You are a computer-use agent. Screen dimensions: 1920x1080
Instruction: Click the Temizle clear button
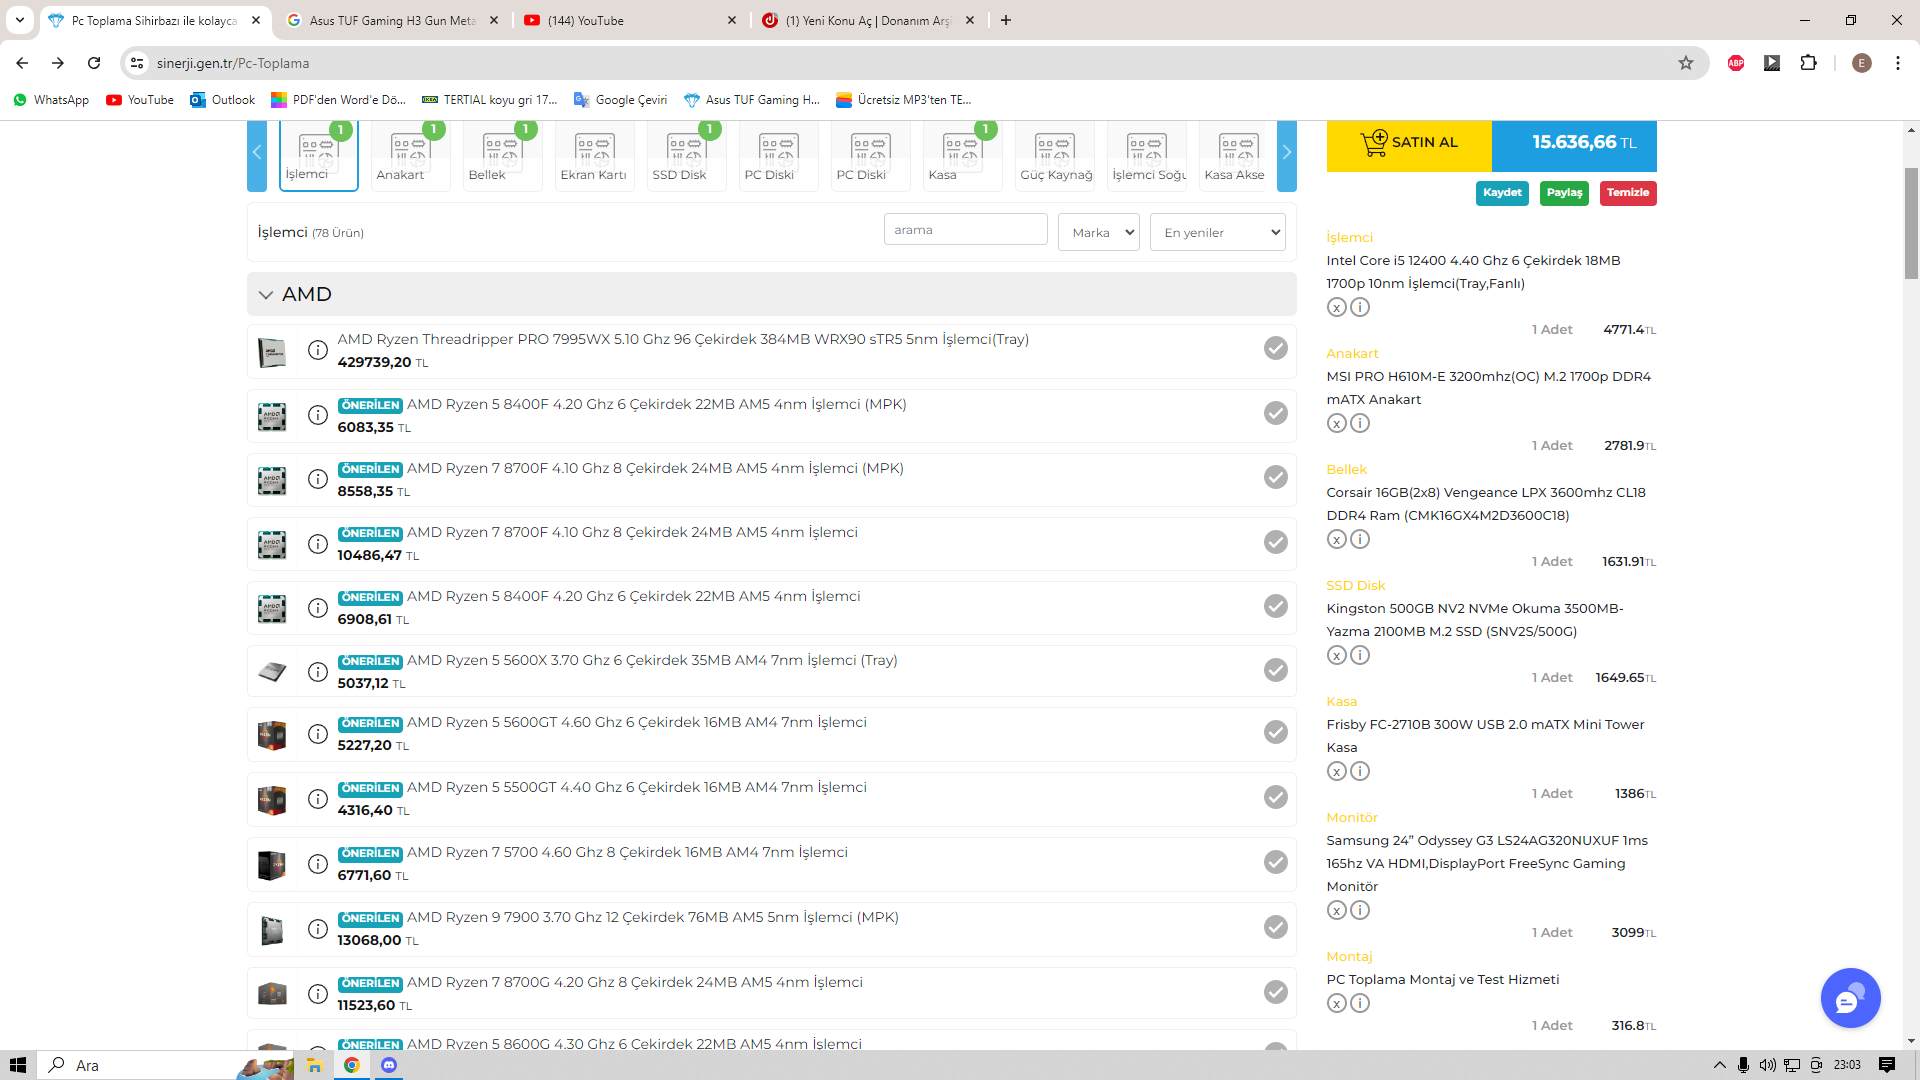pos(1628,193)
